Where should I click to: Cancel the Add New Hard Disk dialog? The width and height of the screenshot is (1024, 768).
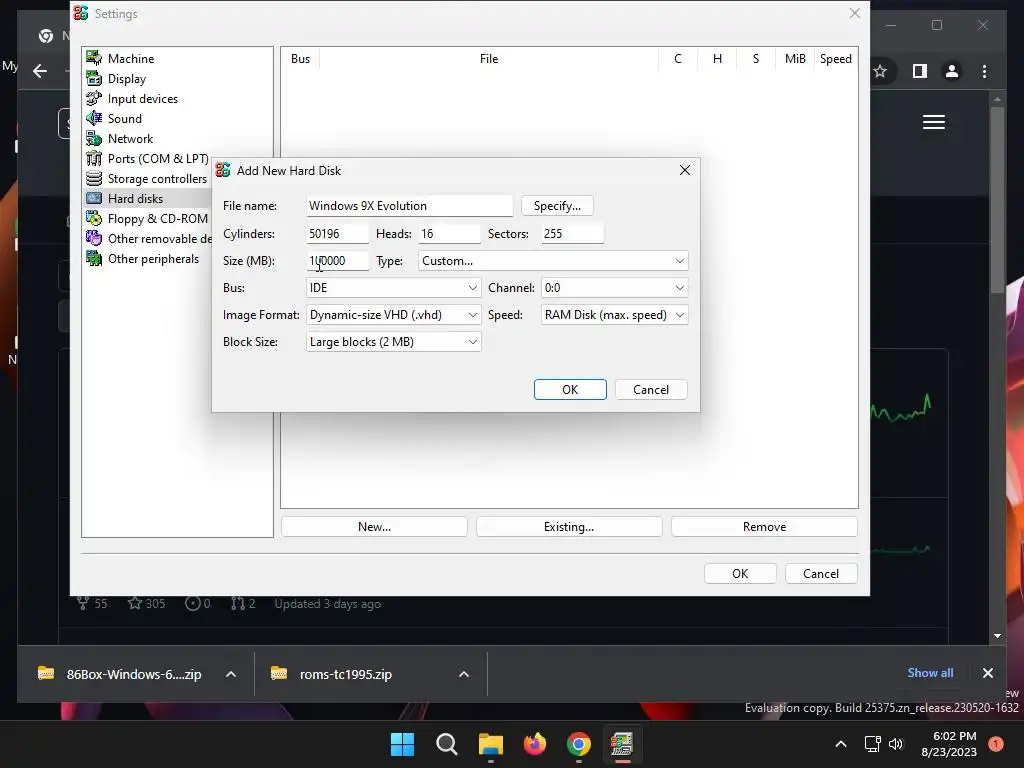(651, 389)
